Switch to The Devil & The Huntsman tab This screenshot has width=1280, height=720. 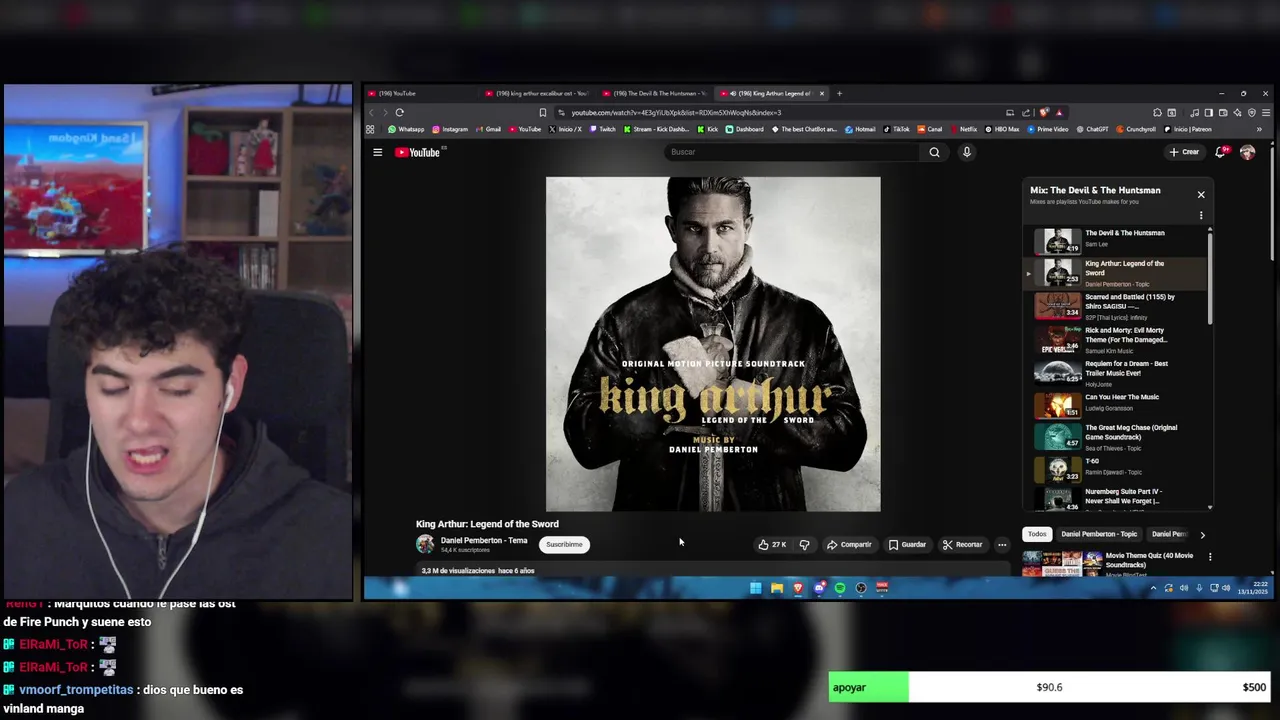point(656,93)
